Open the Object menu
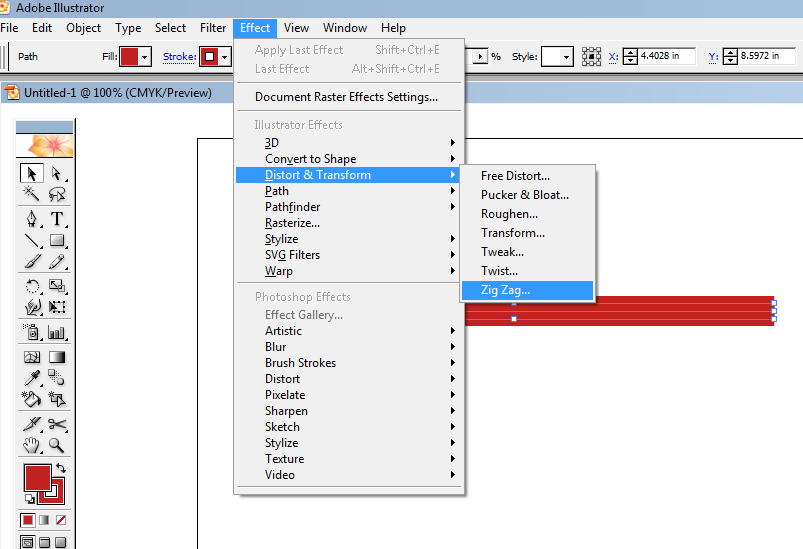Screen dimensions: 803x549 coord(83,28)
